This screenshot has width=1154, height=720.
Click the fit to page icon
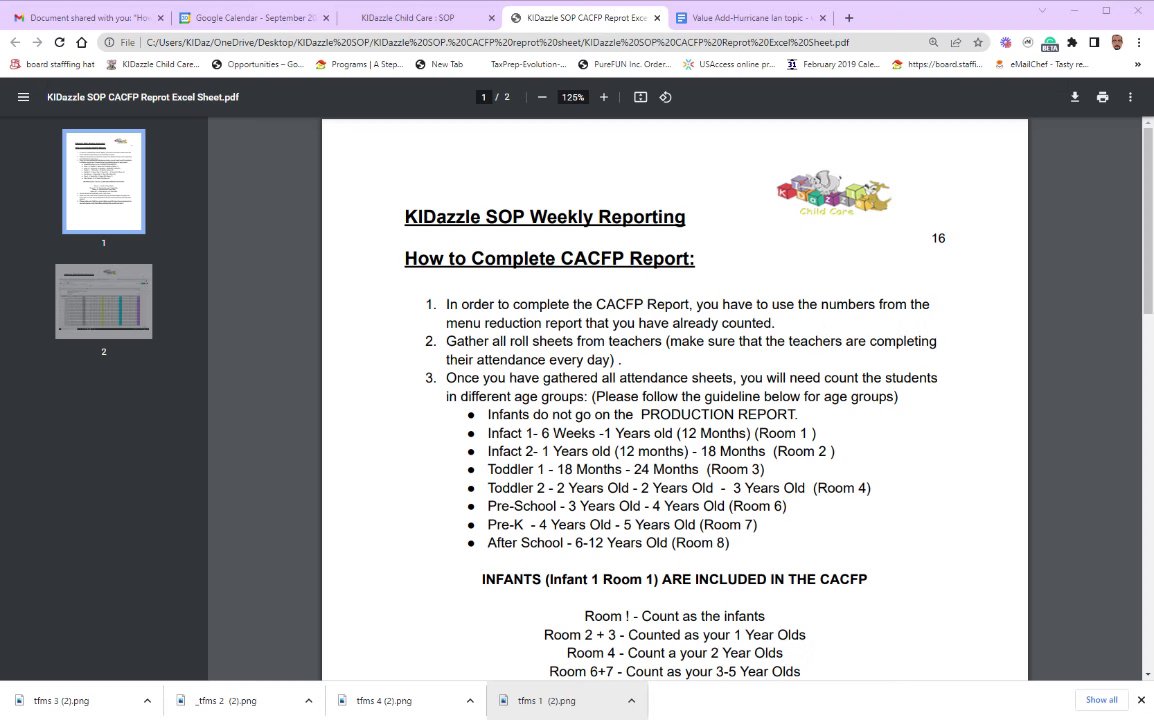[x=640, y=97]
